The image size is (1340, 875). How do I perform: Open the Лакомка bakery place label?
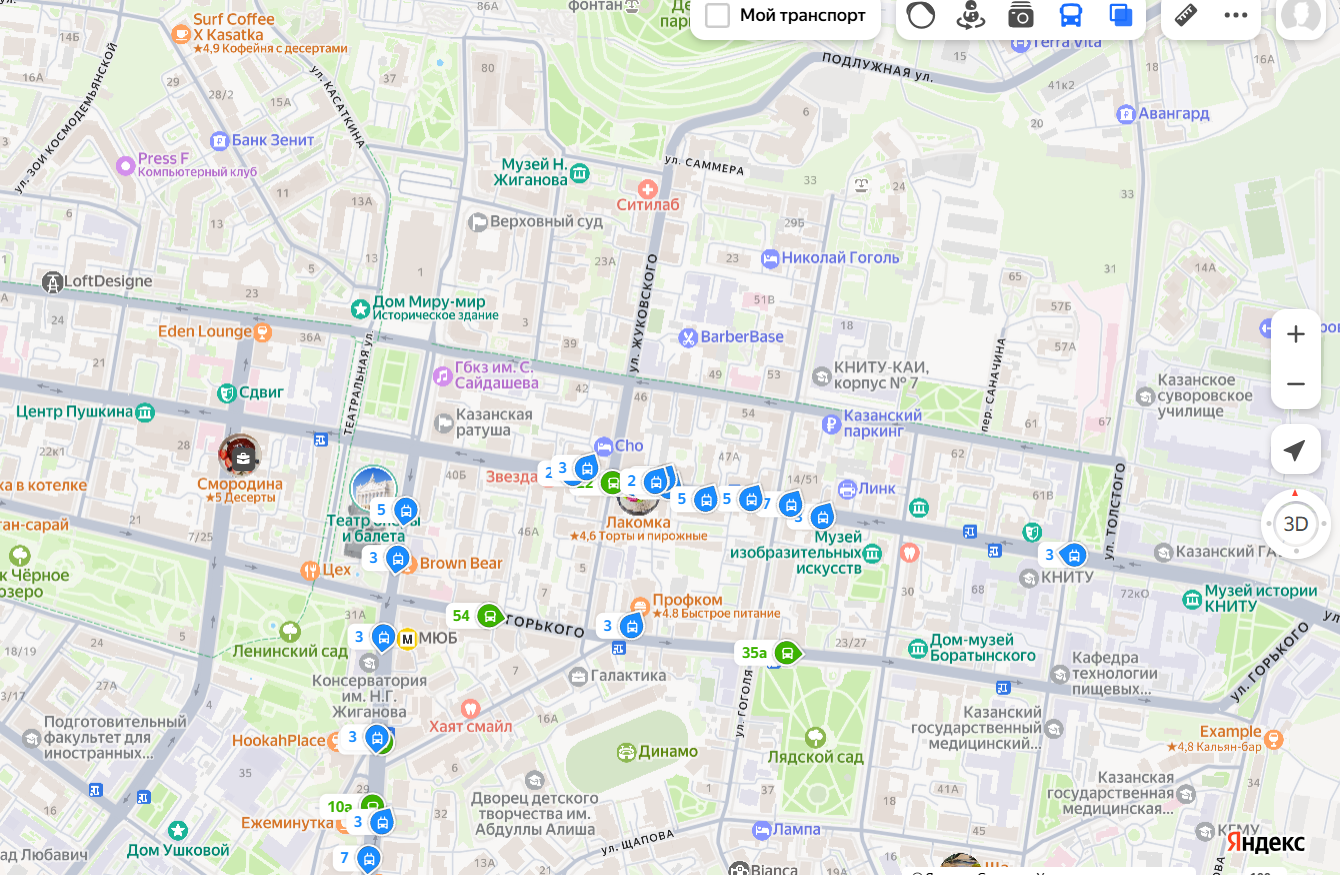point(638,522)
